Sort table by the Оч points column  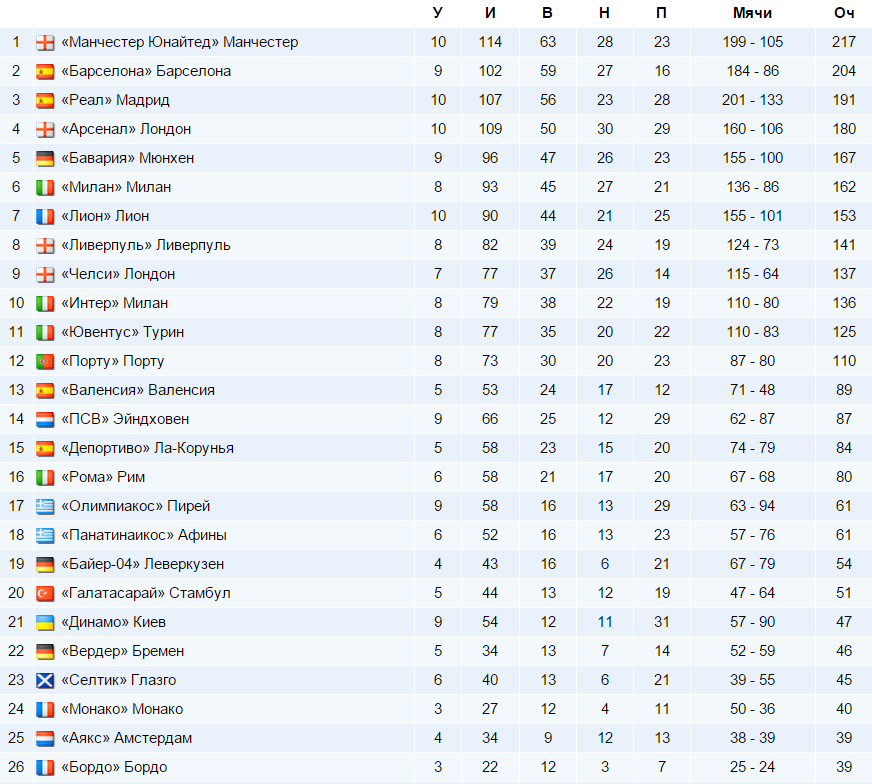[843, 13]
